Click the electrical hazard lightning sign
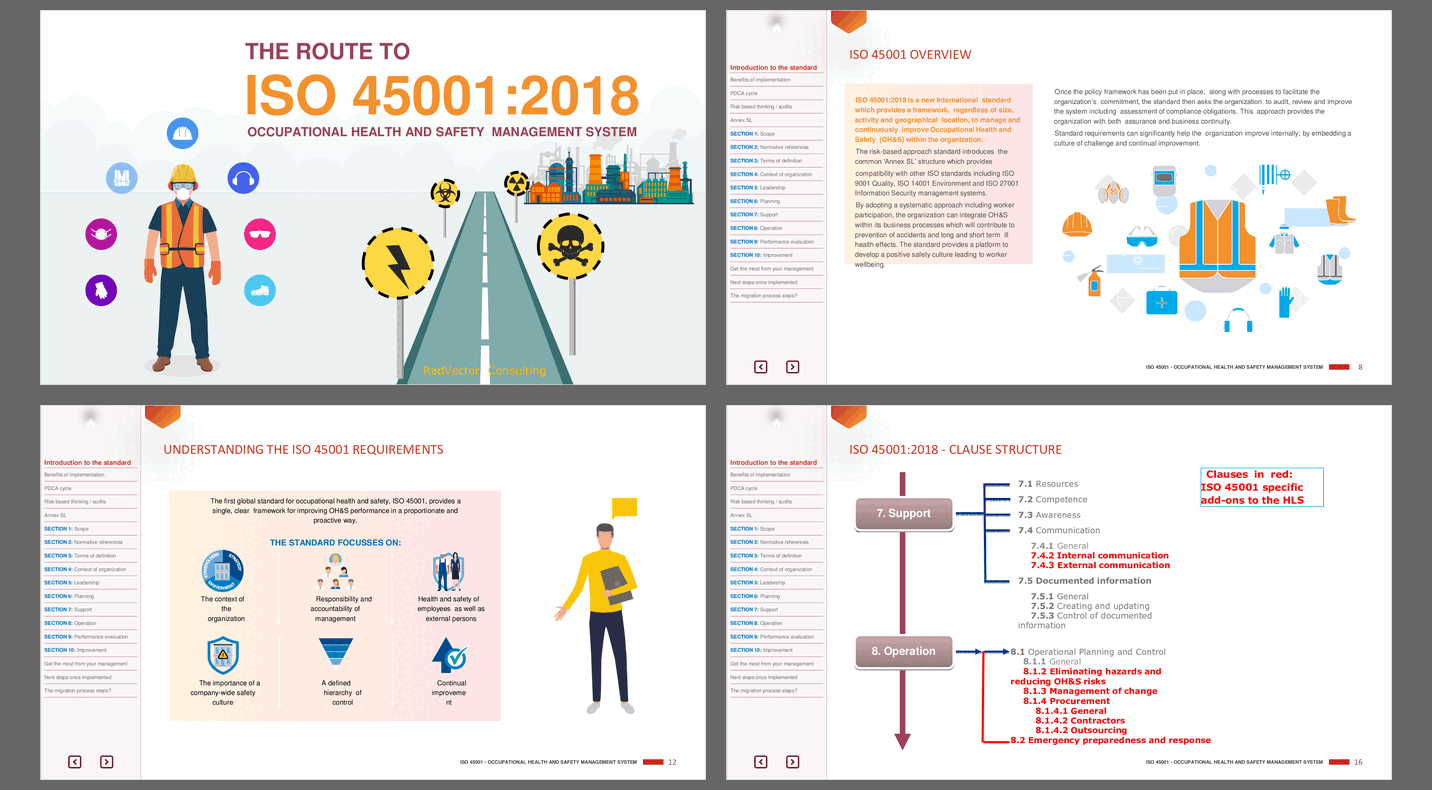The height and width of the screenshot is (790, 1432). click(x=398, y=263)
